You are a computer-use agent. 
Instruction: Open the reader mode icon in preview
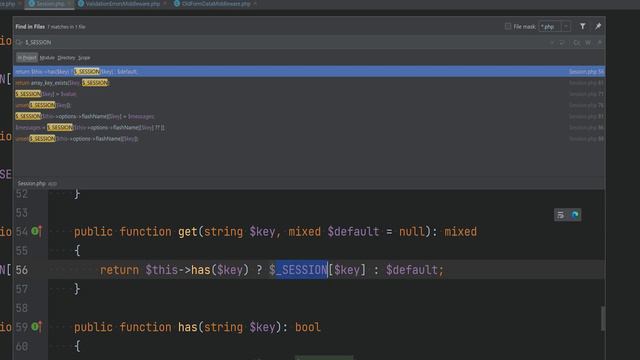561,215
